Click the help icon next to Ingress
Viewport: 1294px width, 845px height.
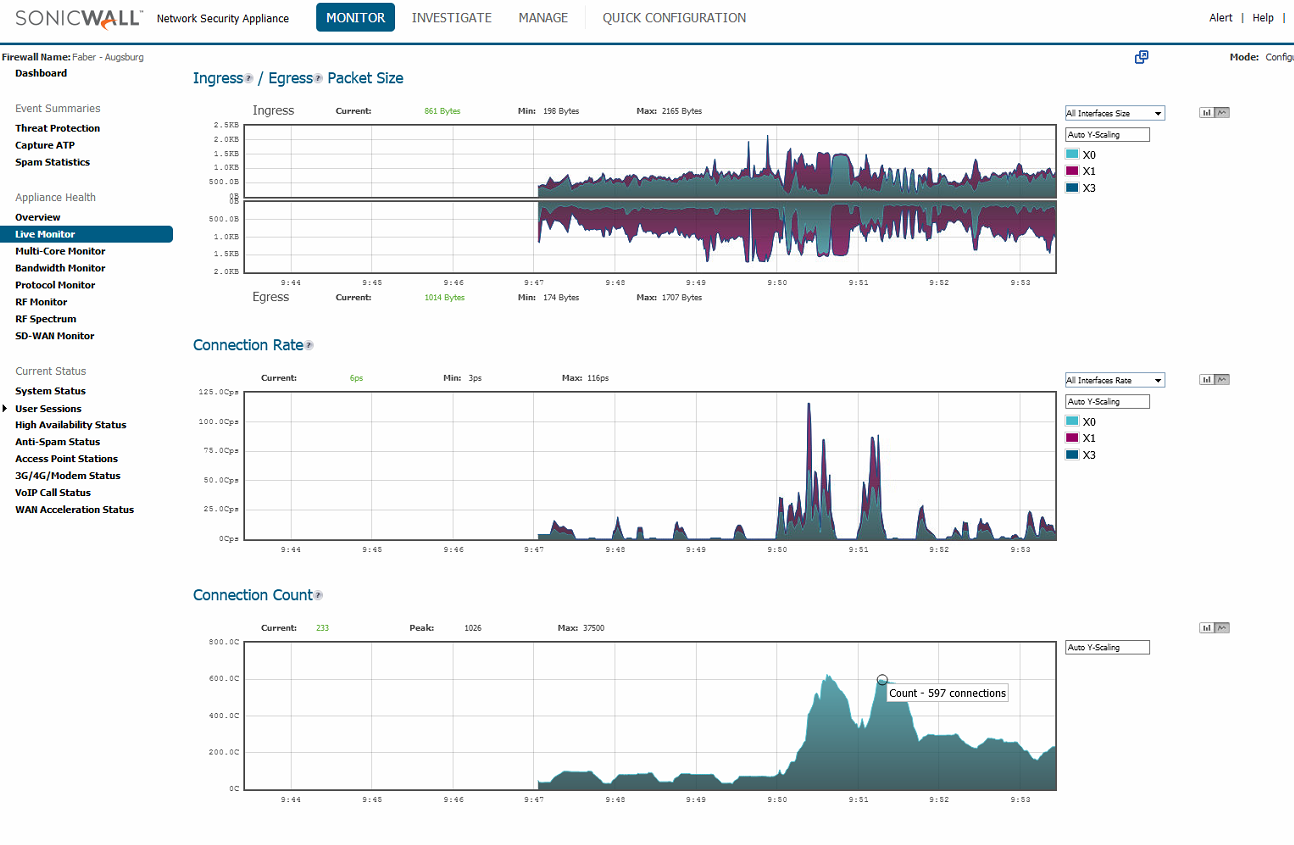tap(248, 79)
